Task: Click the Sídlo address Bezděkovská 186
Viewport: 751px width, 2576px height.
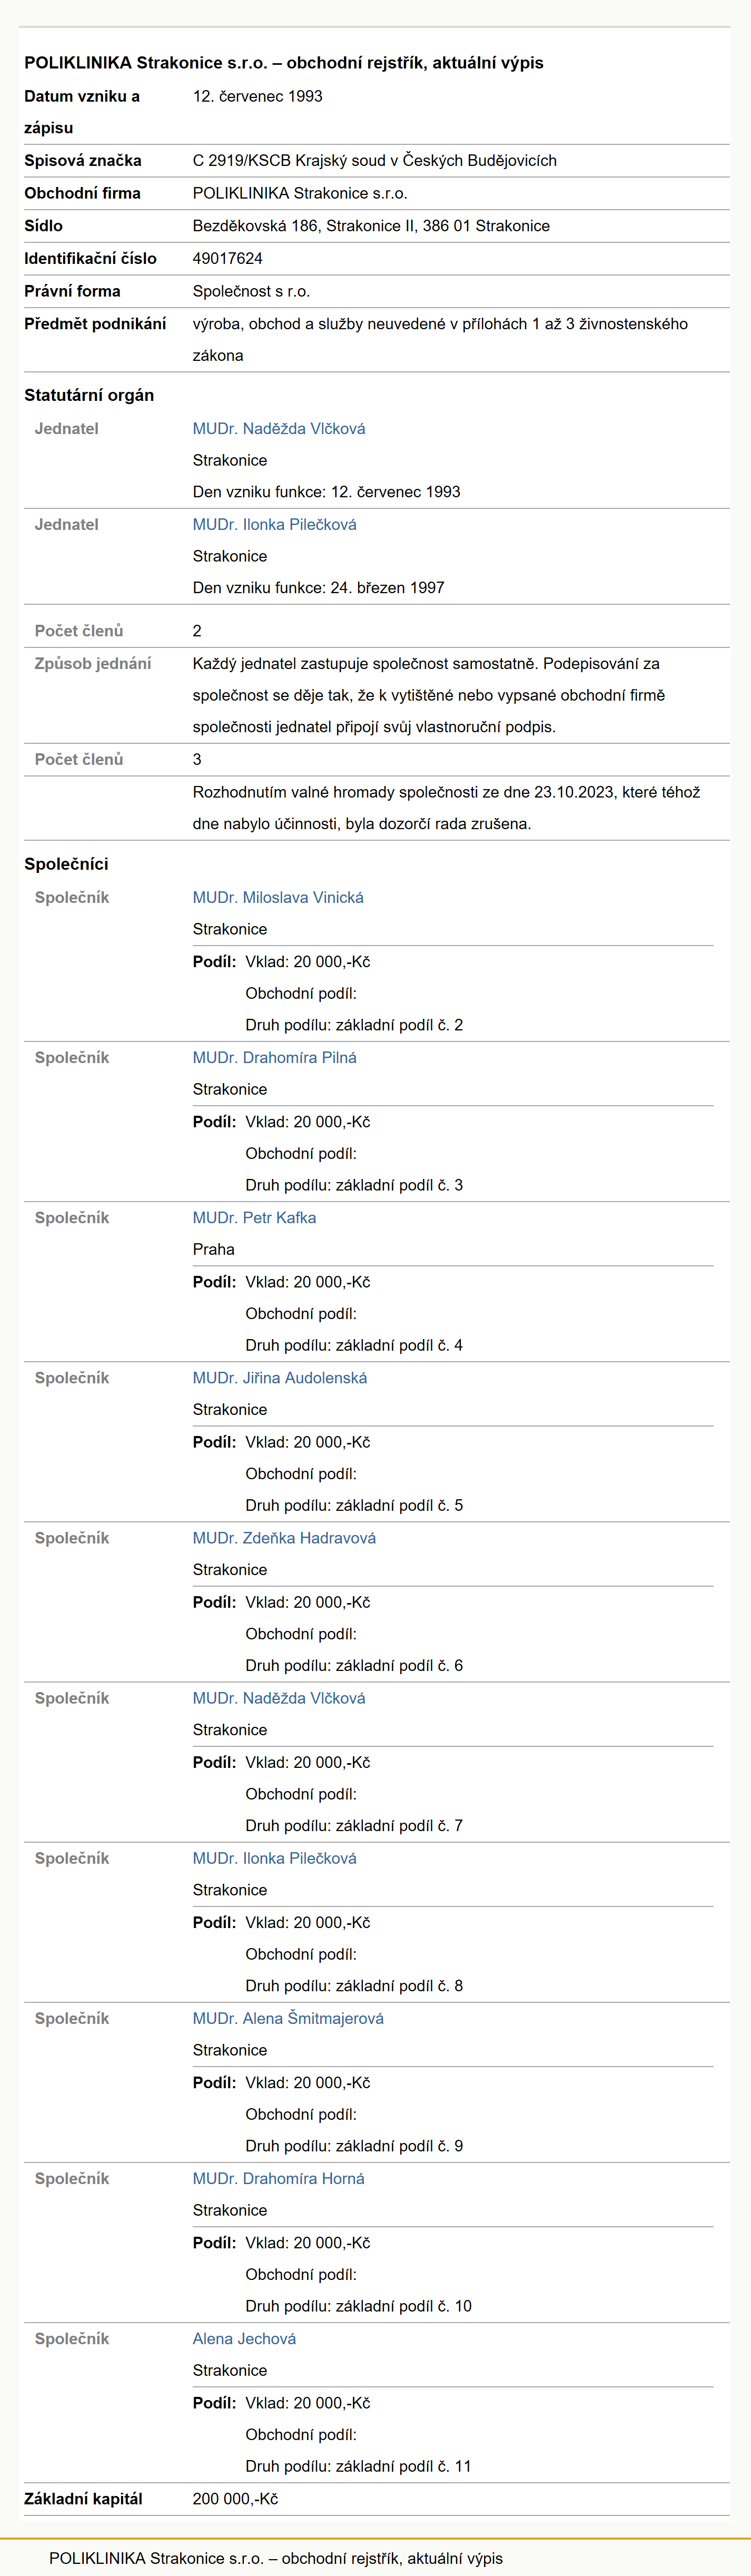Action: (x=371, y=225)
